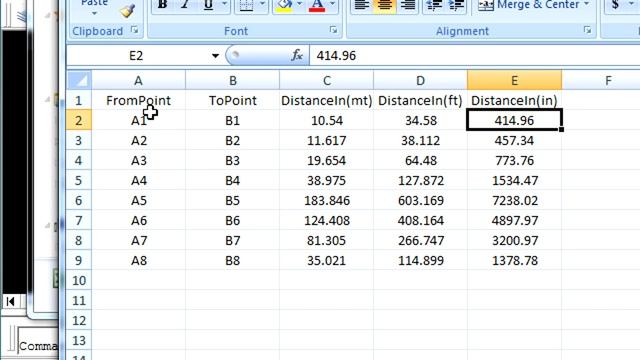Screen dimensions: 640x360
Task: Click the formula bar showing 414.96
Action: click(475, 56)
